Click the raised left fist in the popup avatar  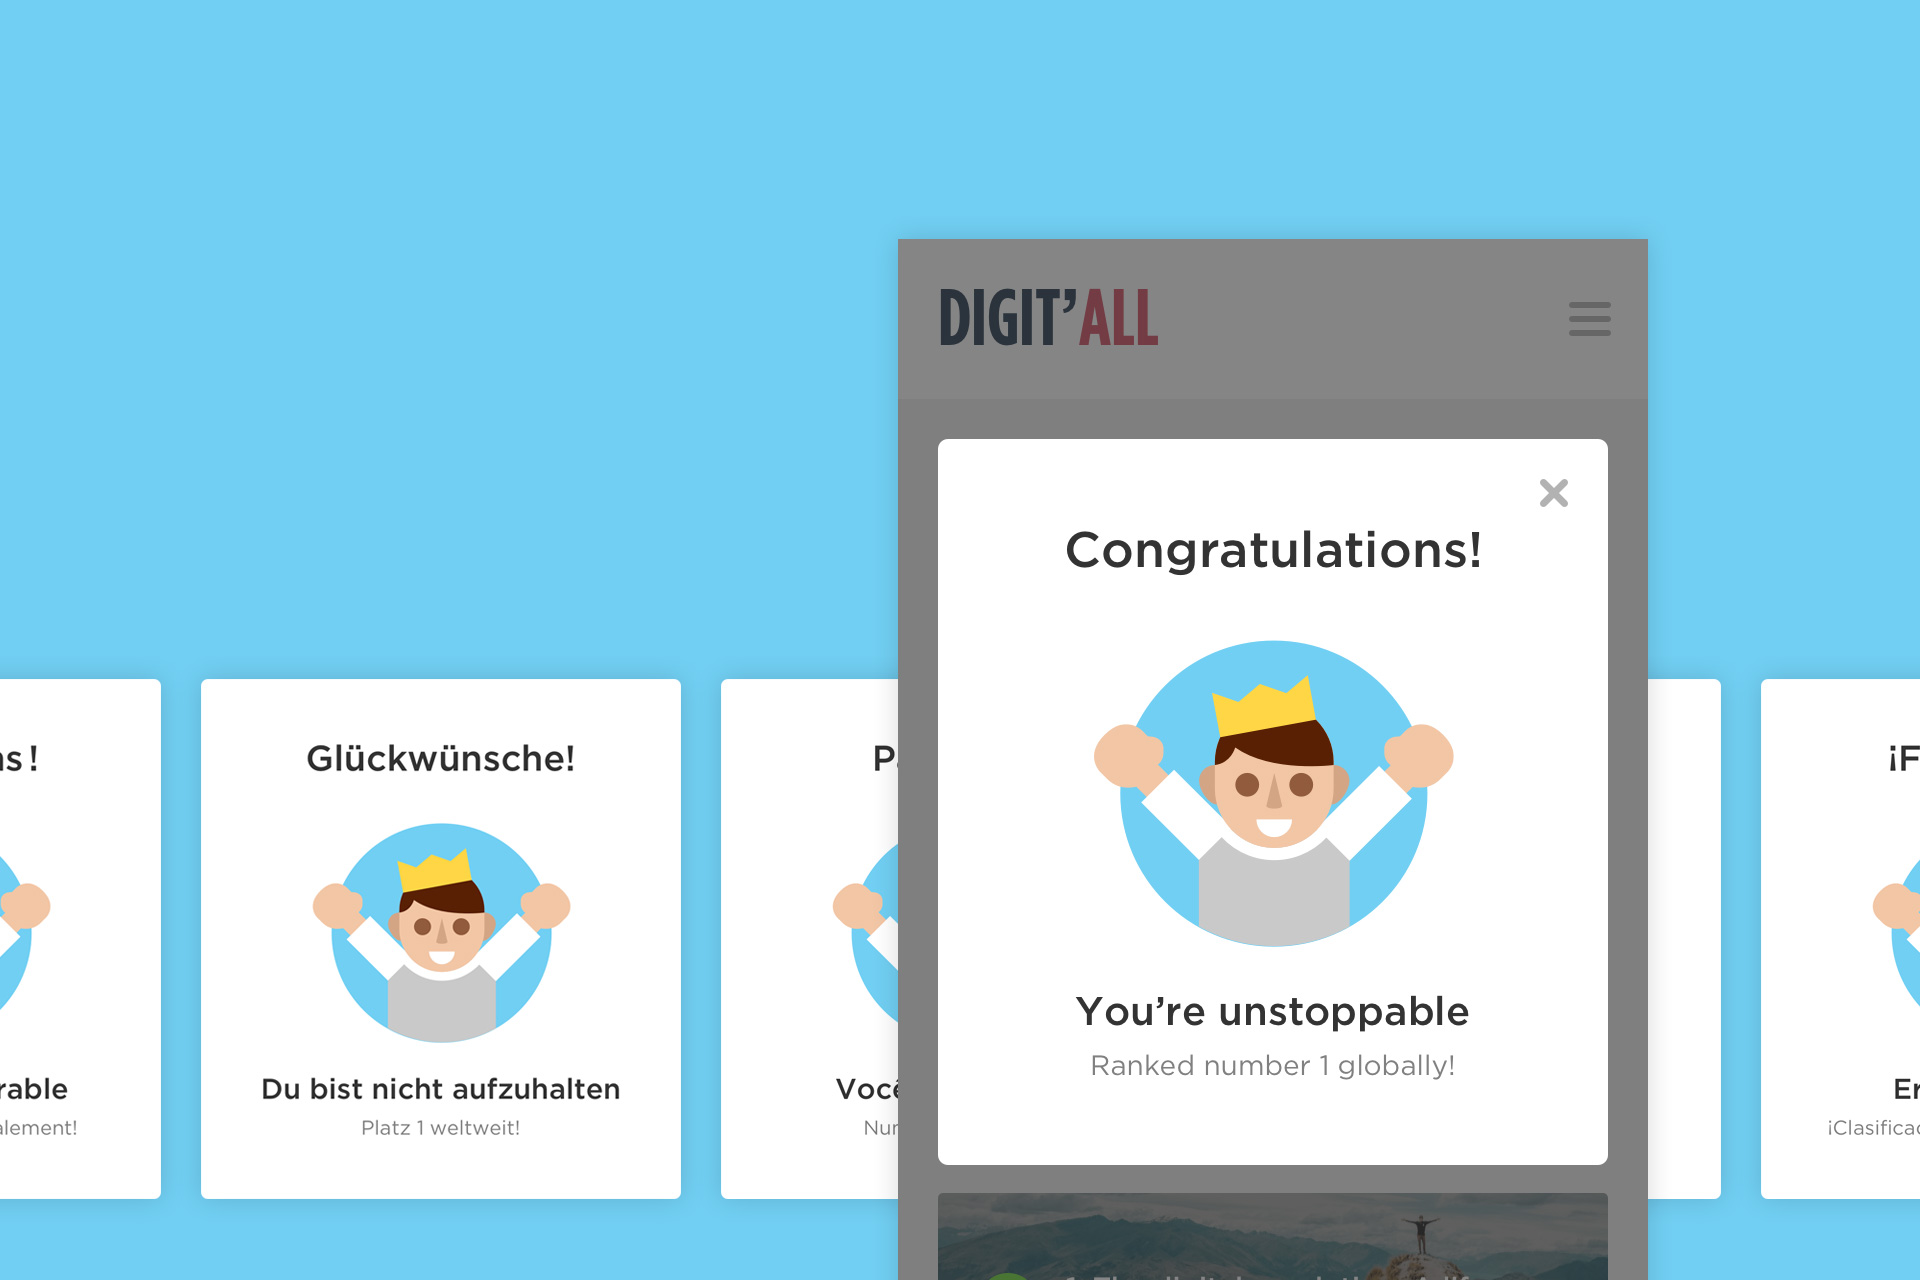[x=1129, y=755]
